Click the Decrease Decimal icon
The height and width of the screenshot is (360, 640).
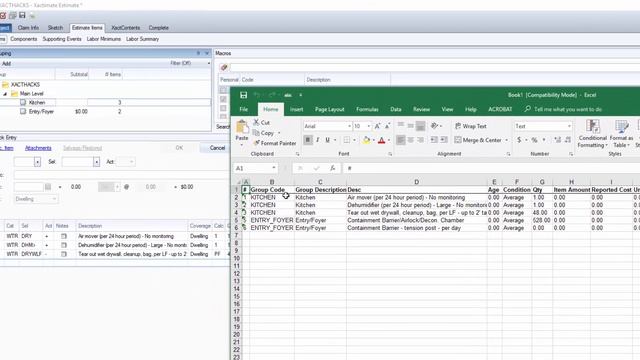[x=568, y=140]
